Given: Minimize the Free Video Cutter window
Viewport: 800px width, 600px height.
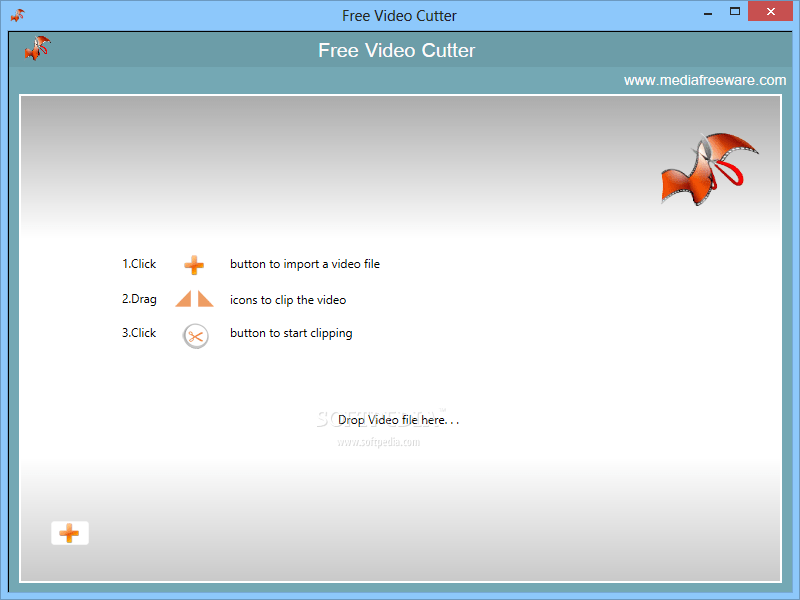Looking at the screenshot, I should tap(707, 12).
